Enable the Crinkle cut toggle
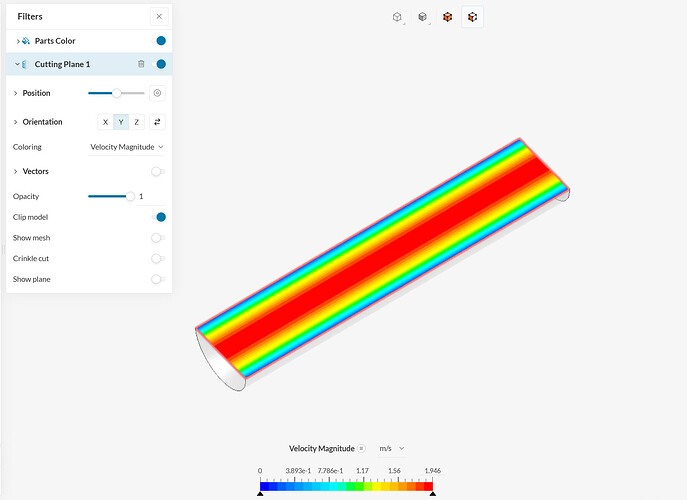The height and width of the screenshot is (500, 687). click(x=158, y=259)
